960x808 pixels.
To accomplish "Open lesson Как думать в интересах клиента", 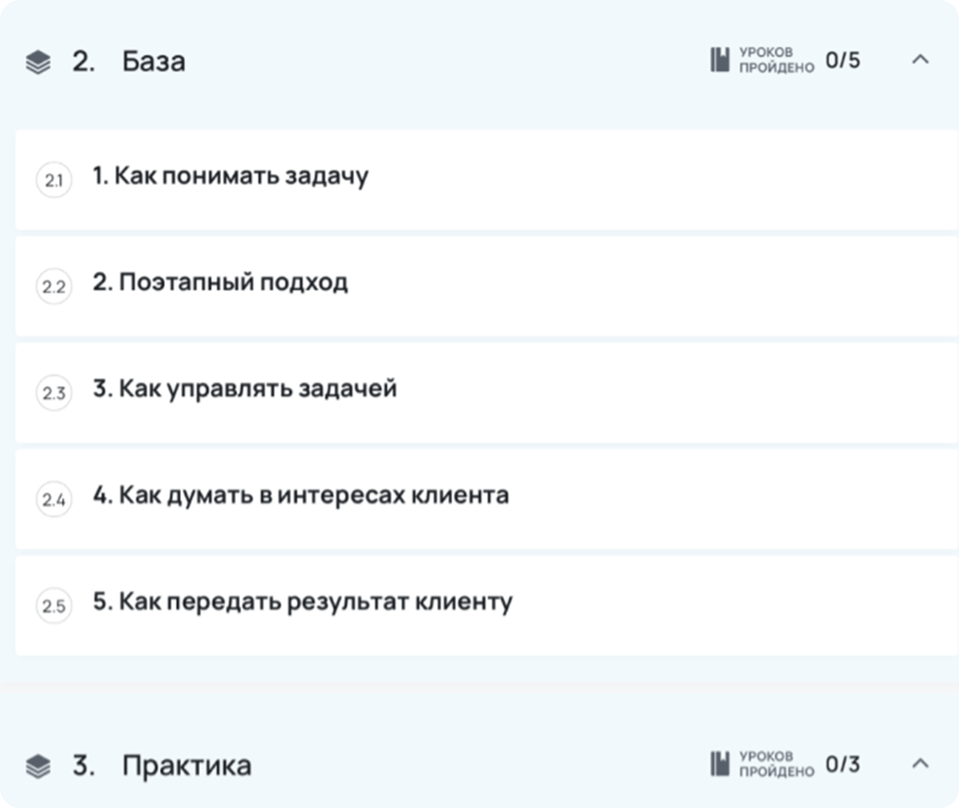I will 487,499.
